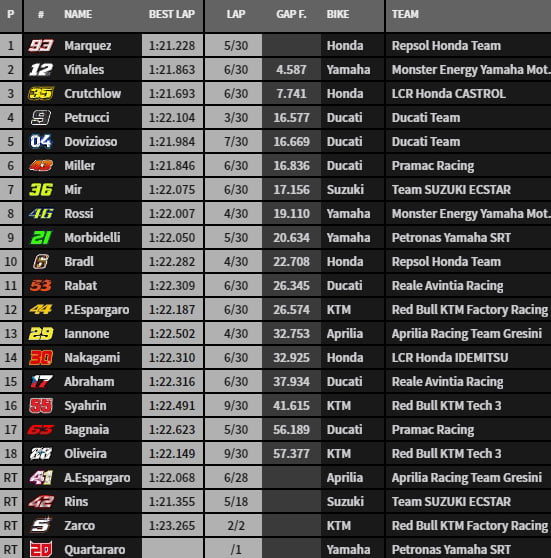Viewport: 551px width, 558px height.
Task: Click Iannone's yellow number 29 icon
Action: click(x=41, y=334)
